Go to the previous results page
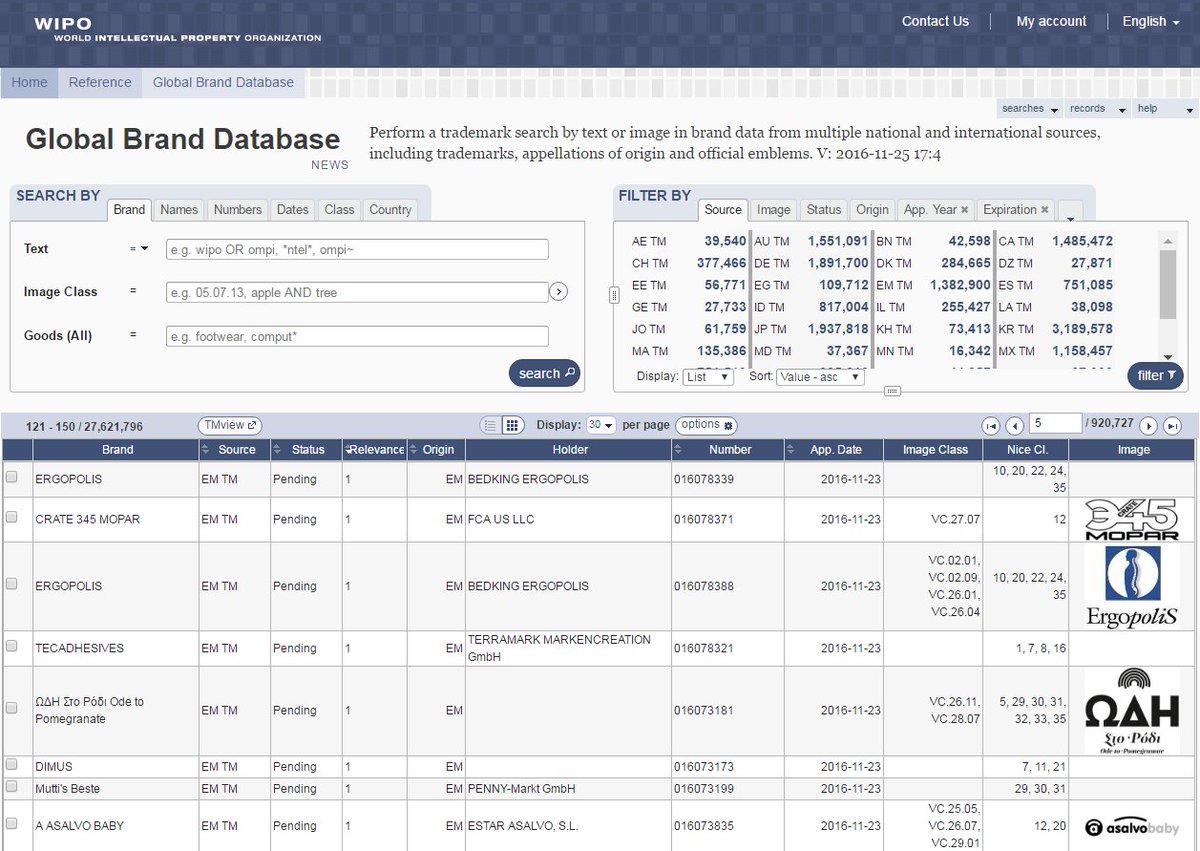Screen dimensions: 1200x851 point(1013,426)
